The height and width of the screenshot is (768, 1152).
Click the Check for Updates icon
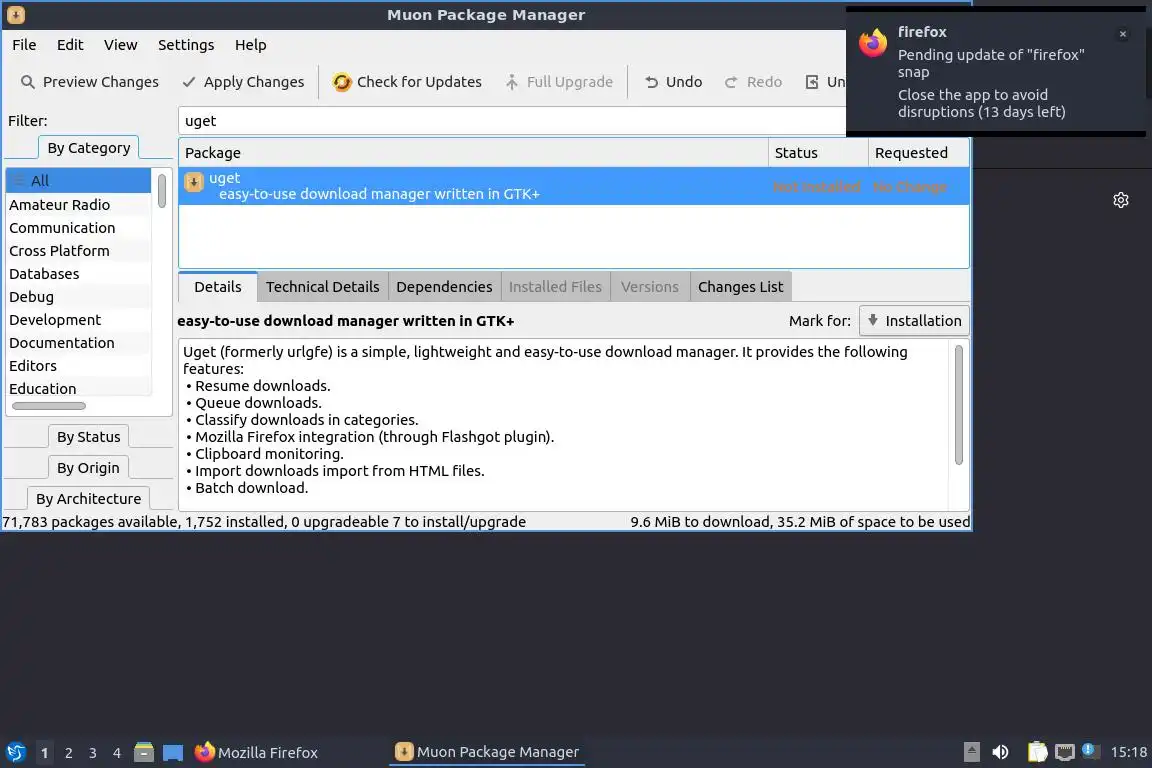click(x=342, y=82)
